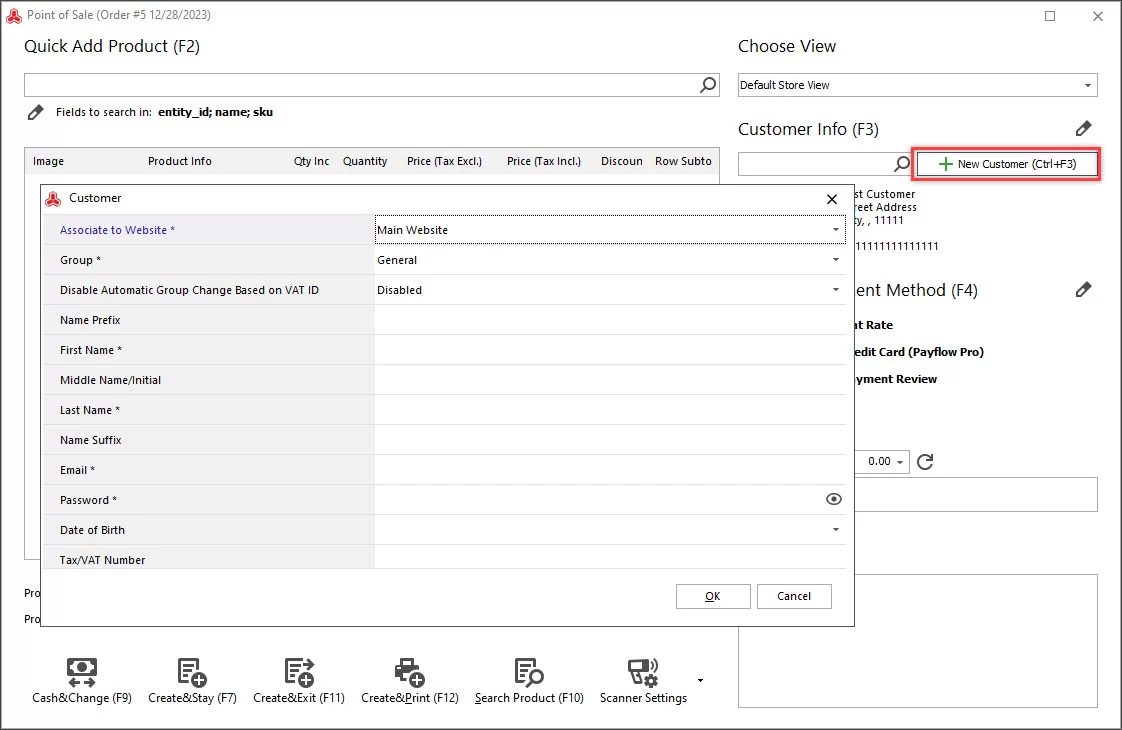Click the Create&Exit (F11) icon

coord(299,672)
